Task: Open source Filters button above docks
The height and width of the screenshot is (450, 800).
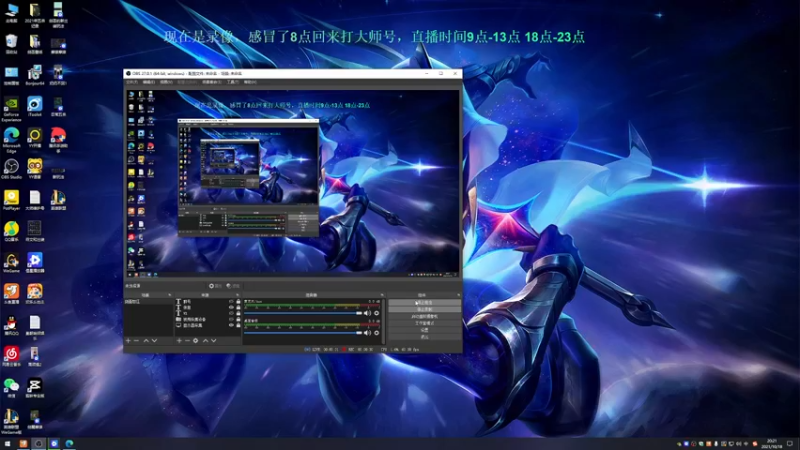Action: [233, 286]
